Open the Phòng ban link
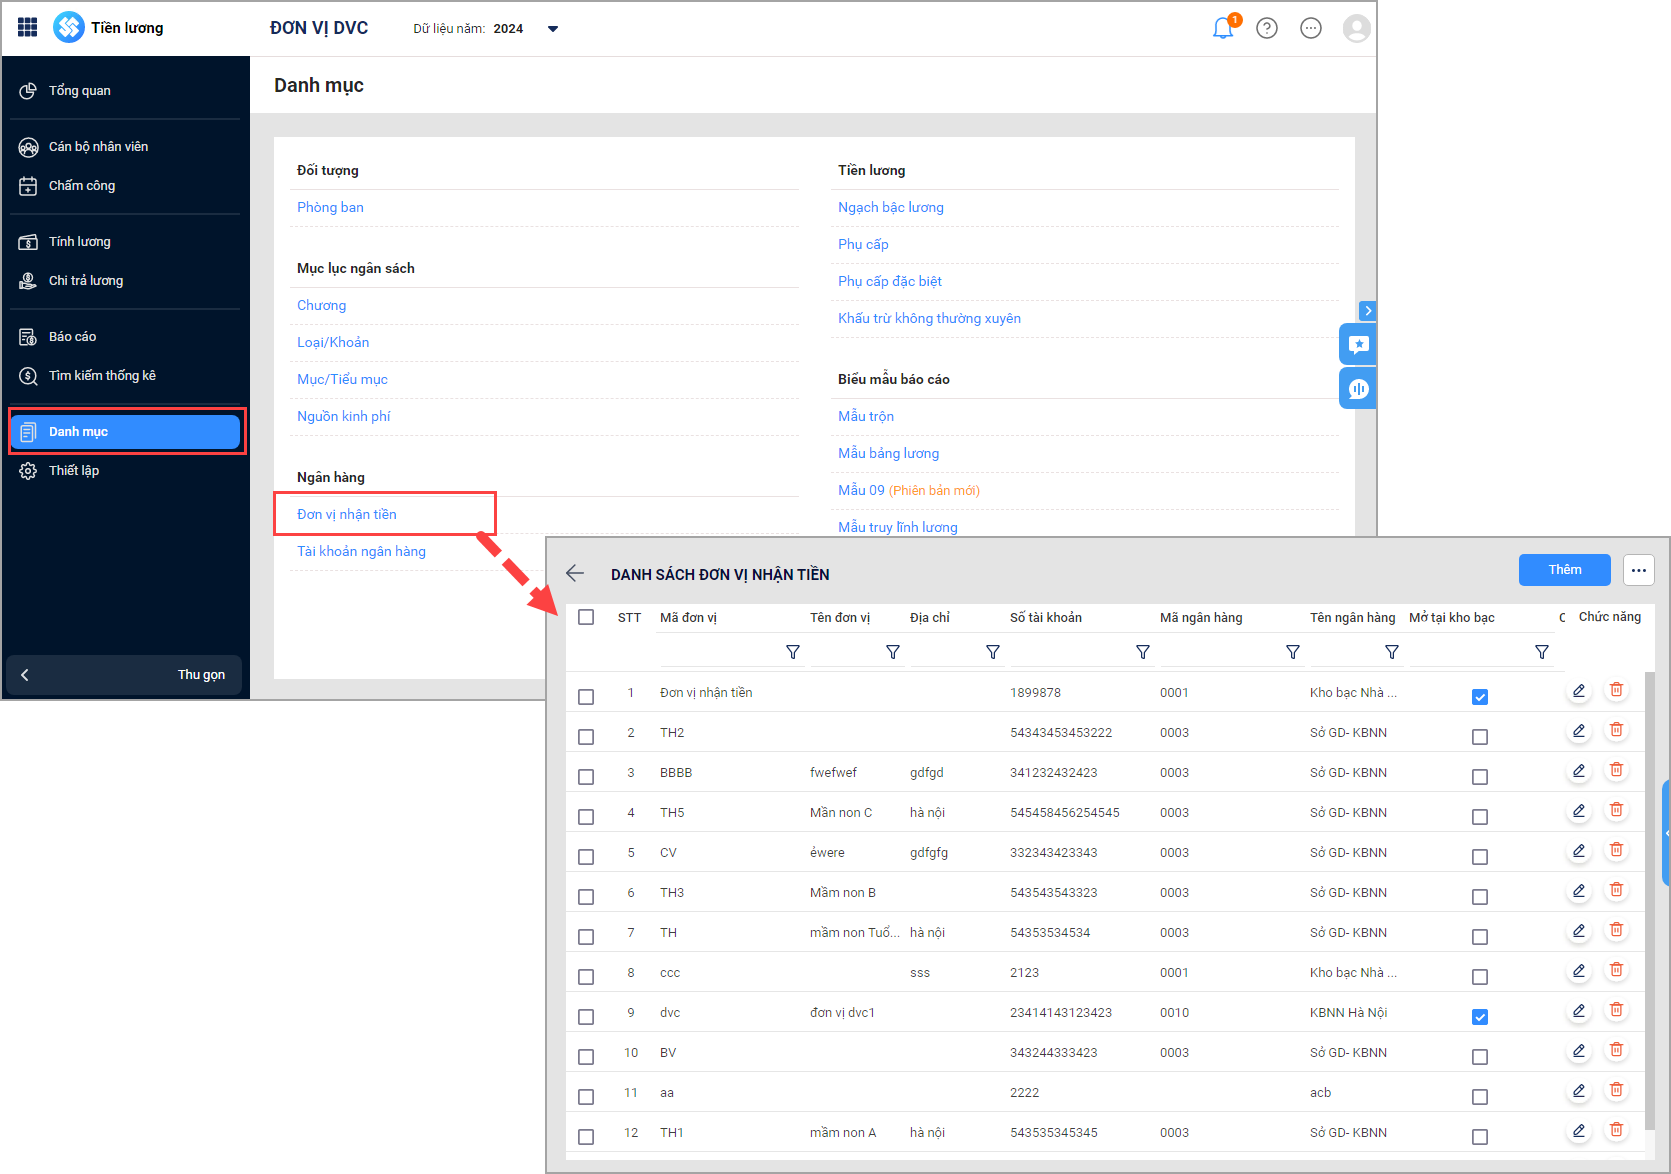1671x1174 pixels. [330, 207]
